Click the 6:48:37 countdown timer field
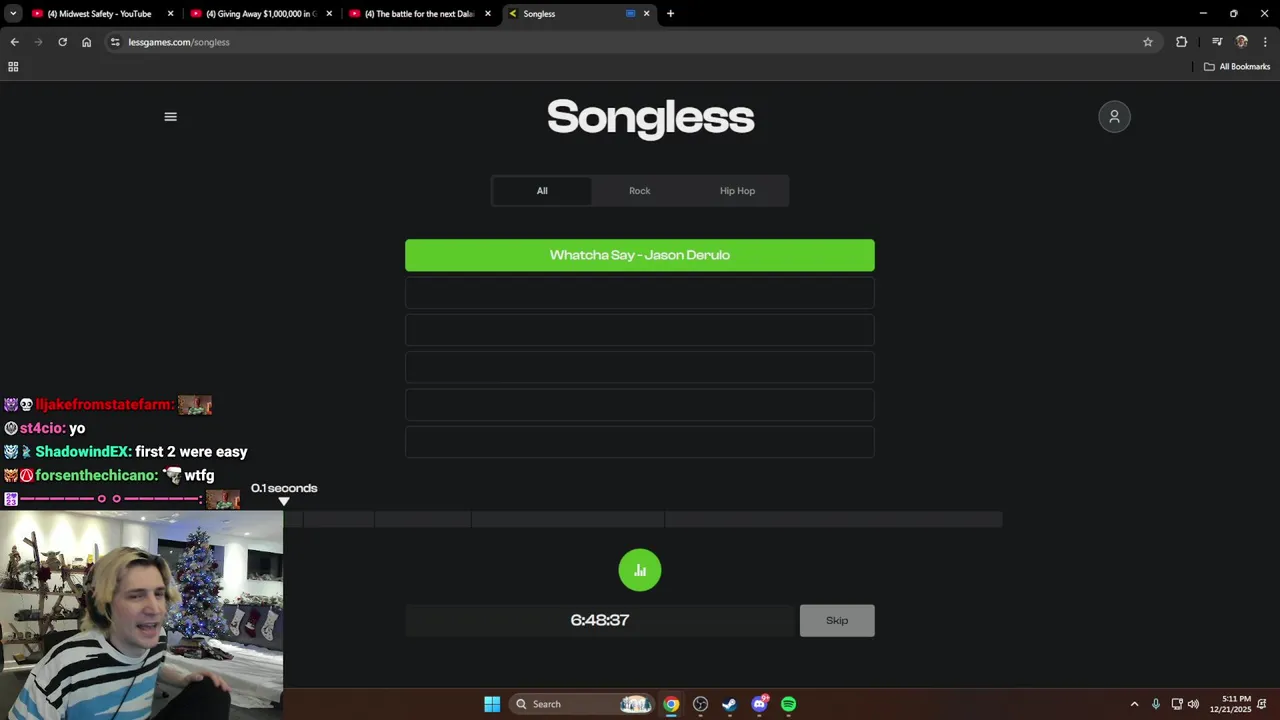 pos(600,620)
